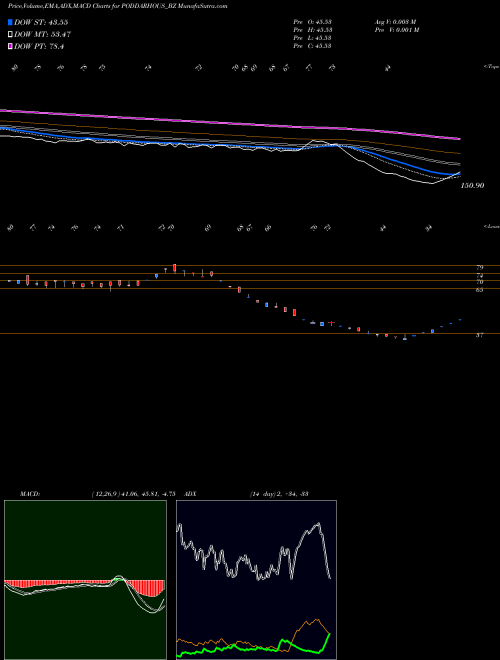Click the '<Lows' marker label on the right
The width and height of the screenshot is (500, 660).
491,226
